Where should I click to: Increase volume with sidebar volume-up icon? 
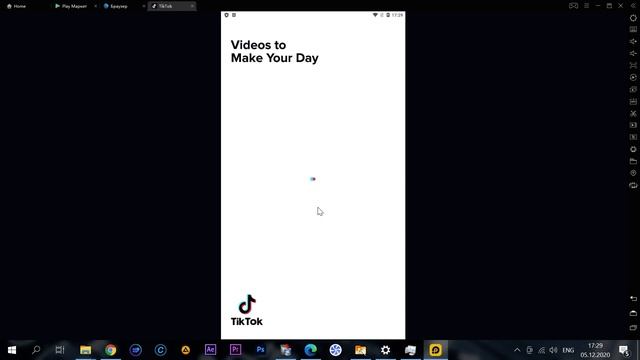pos(633,41)
